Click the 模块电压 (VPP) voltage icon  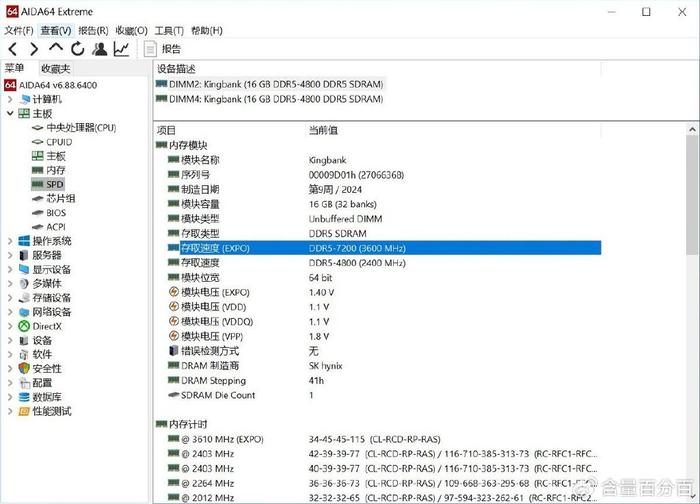pos(174,336)
